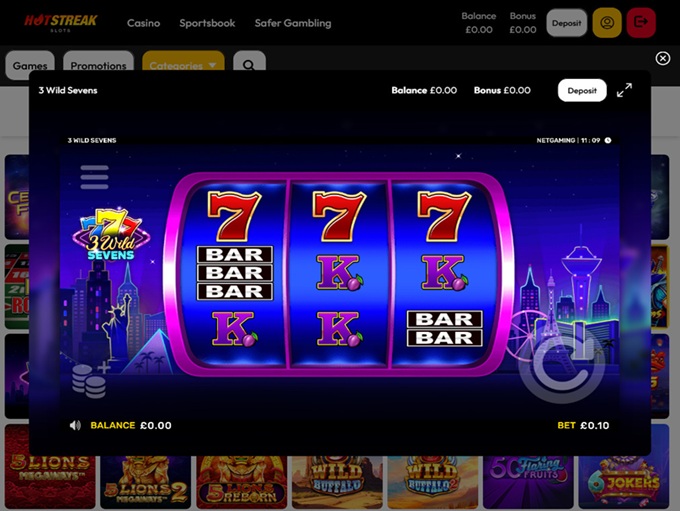Viewport: 680px width, 511px height.
Task: Open the slot game hamburger menu
Action: [x=94, y=177]
